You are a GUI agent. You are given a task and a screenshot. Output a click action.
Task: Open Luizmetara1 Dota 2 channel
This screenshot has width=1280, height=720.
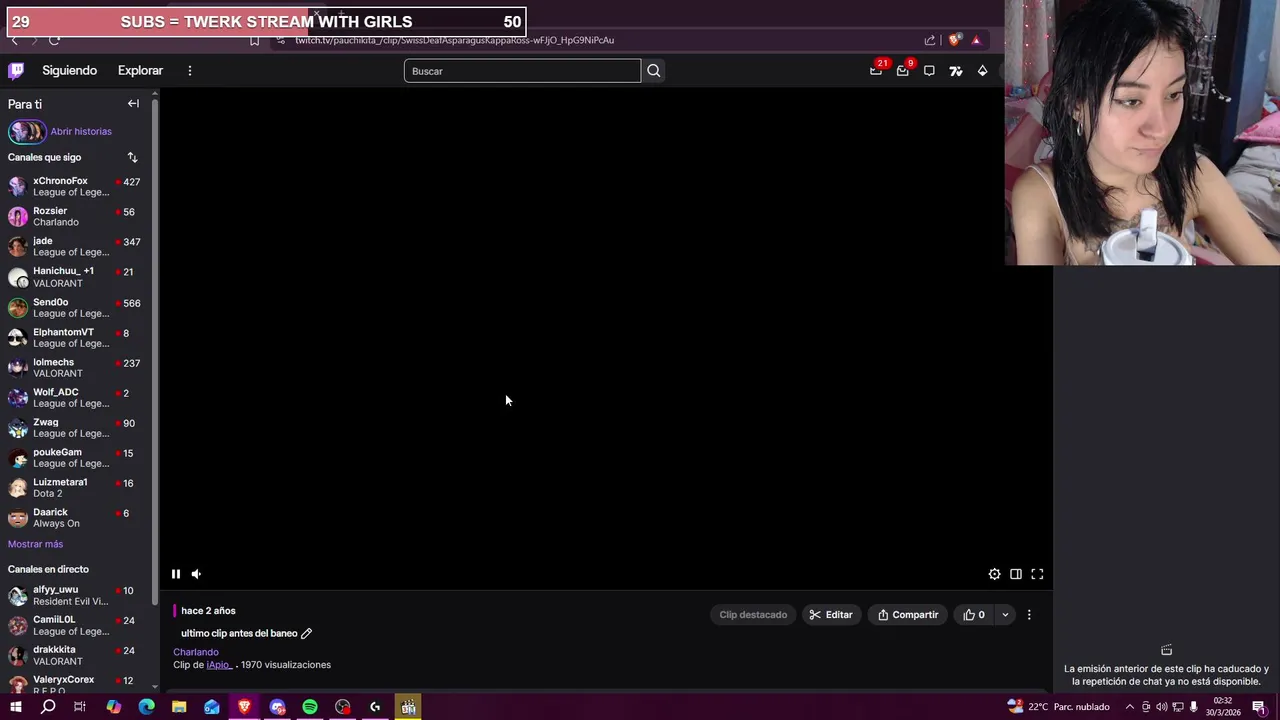point(76,487)
